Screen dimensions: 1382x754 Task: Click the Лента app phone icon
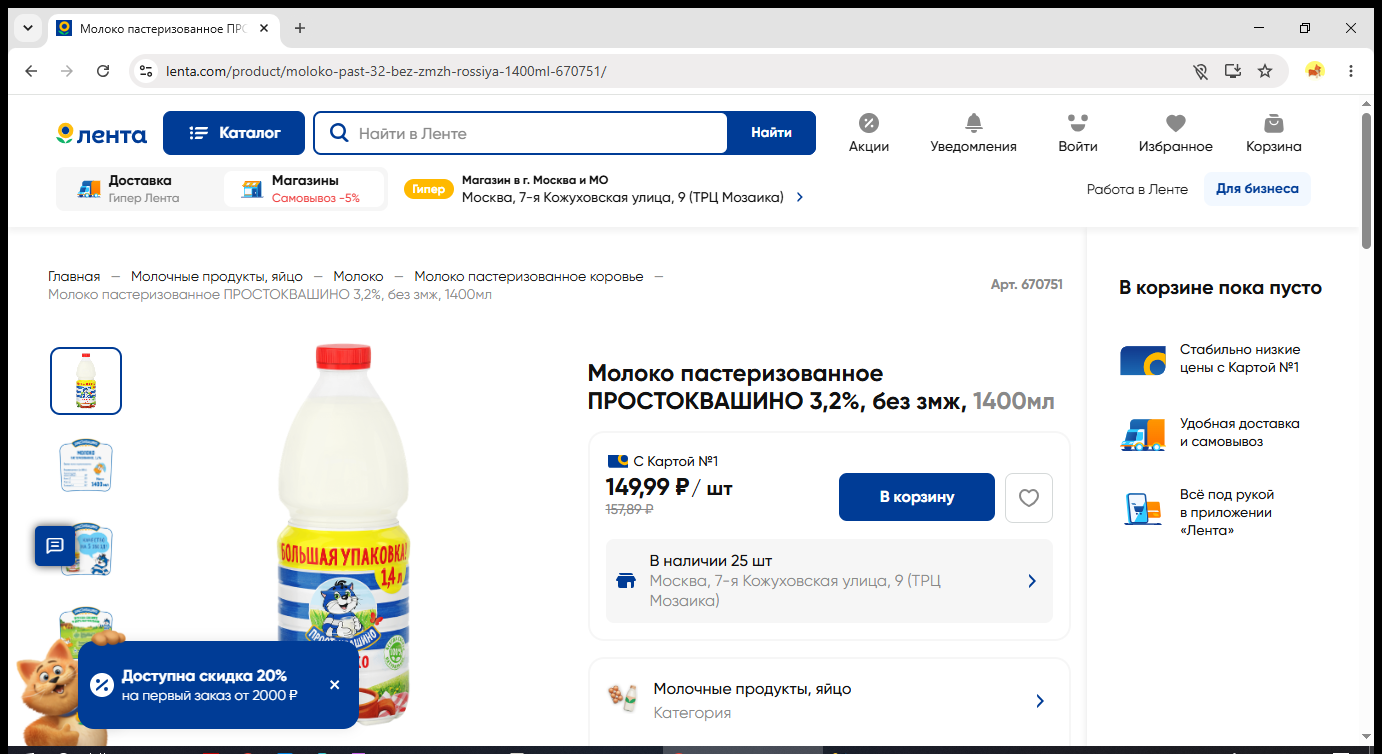tap(1142, 508)
